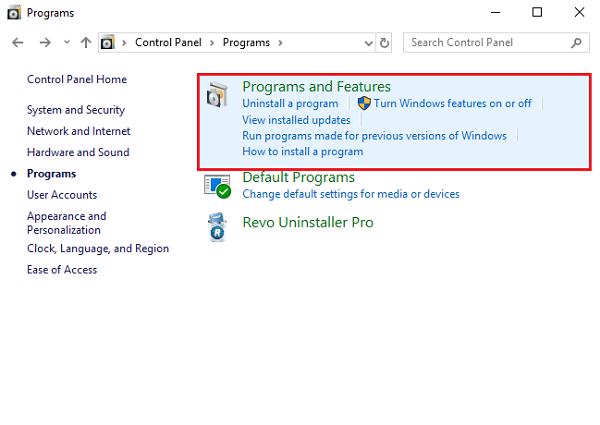This screenshot has height=425, width=600.
Task: Select Control Panel in the breadcrumb path
Action: click(167, 43)
